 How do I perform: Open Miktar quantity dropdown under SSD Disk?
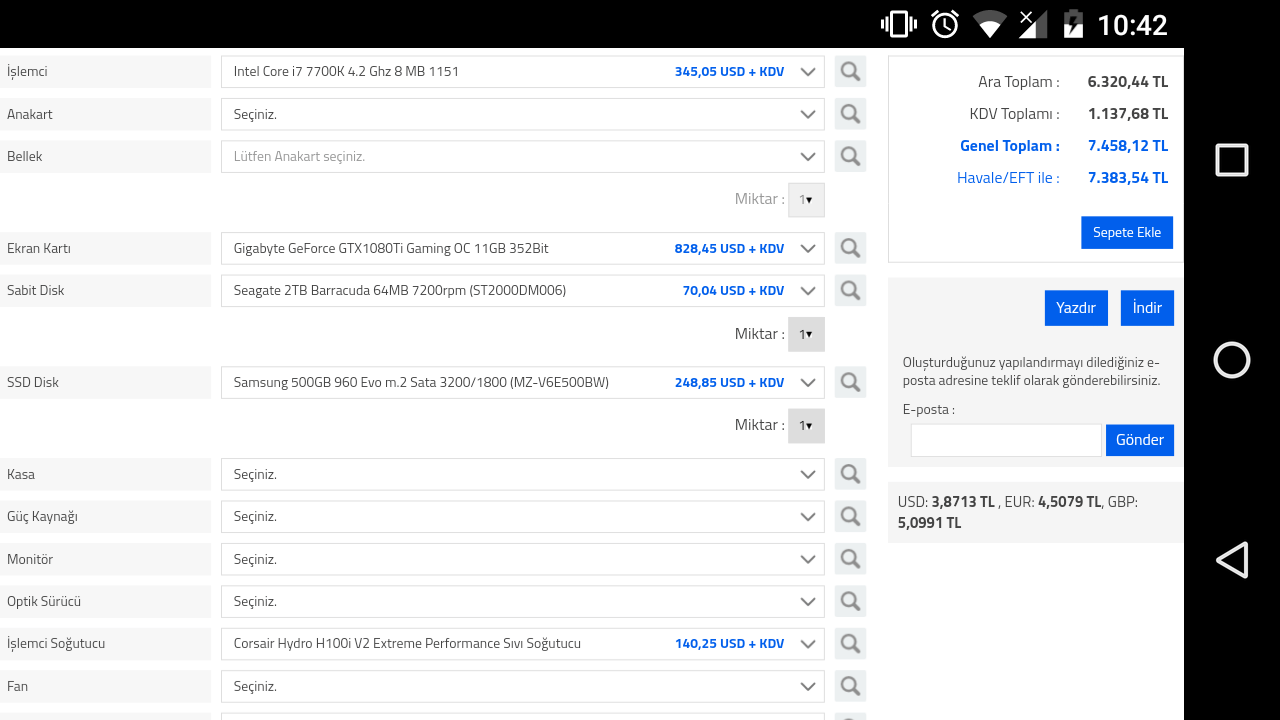pyautogui.click(x=805, y=425)
